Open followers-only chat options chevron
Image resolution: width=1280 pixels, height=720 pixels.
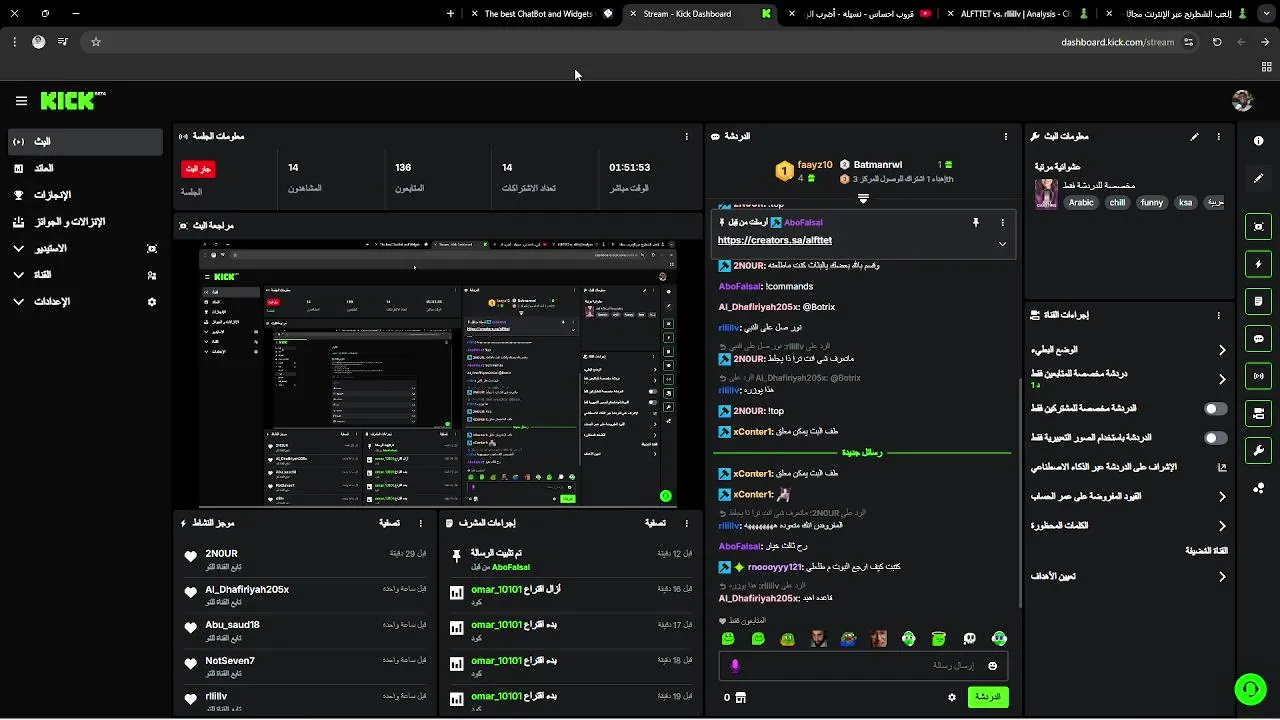pos(1222,379)
